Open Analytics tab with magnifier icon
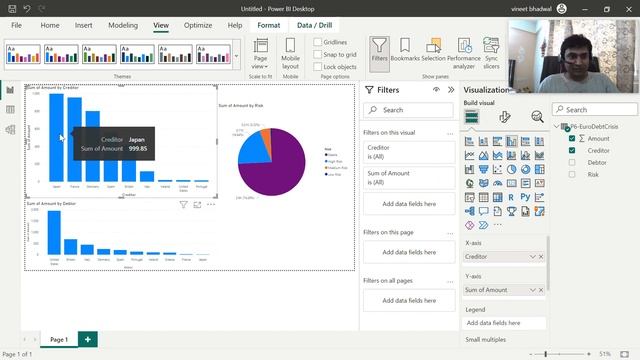 [537, 117]
